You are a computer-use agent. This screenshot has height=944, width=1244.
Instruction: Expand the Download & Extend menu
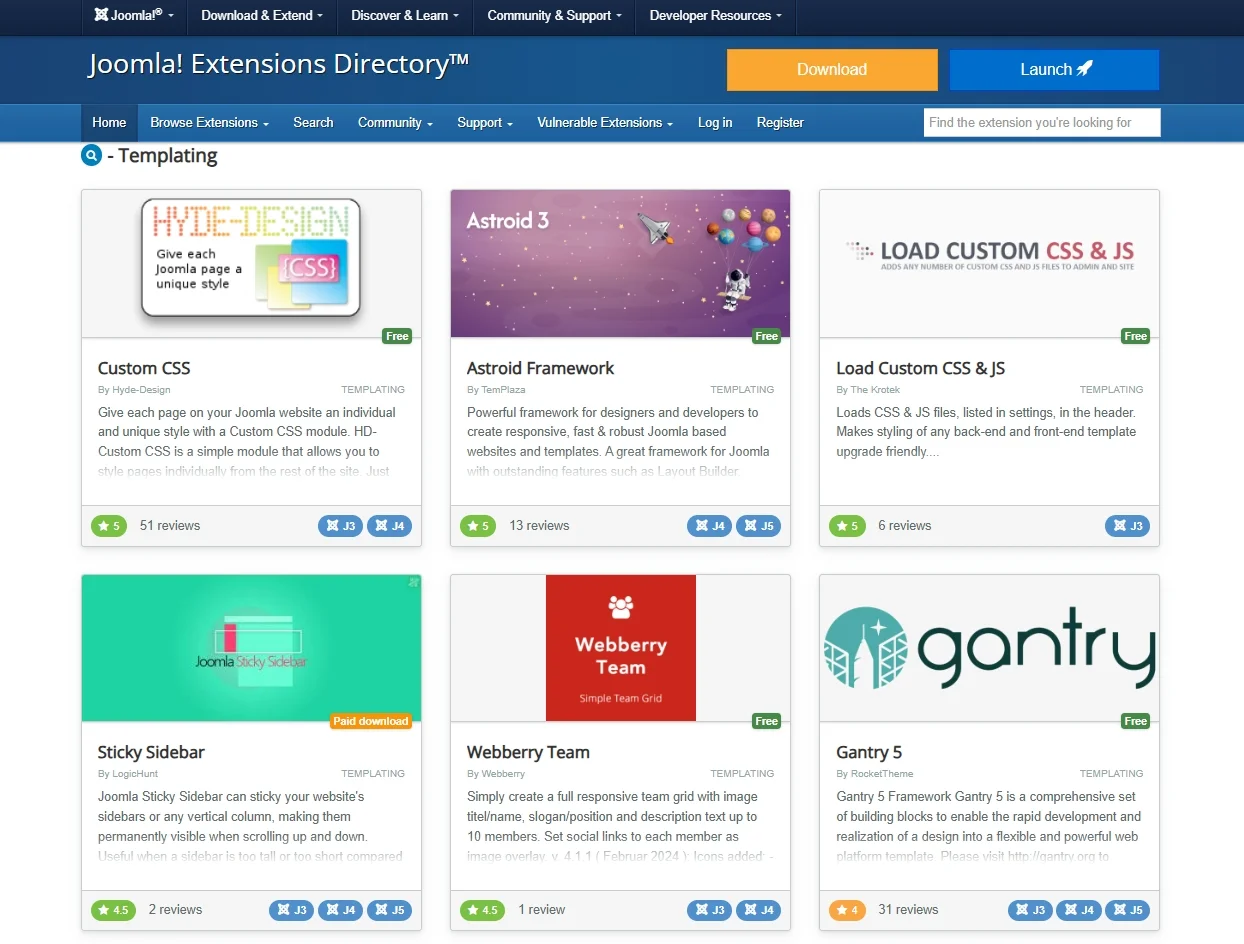tap(262, 16)
